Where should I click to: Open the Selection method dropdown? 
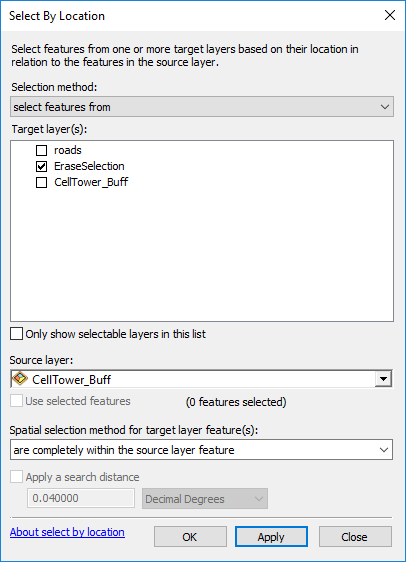202,106
